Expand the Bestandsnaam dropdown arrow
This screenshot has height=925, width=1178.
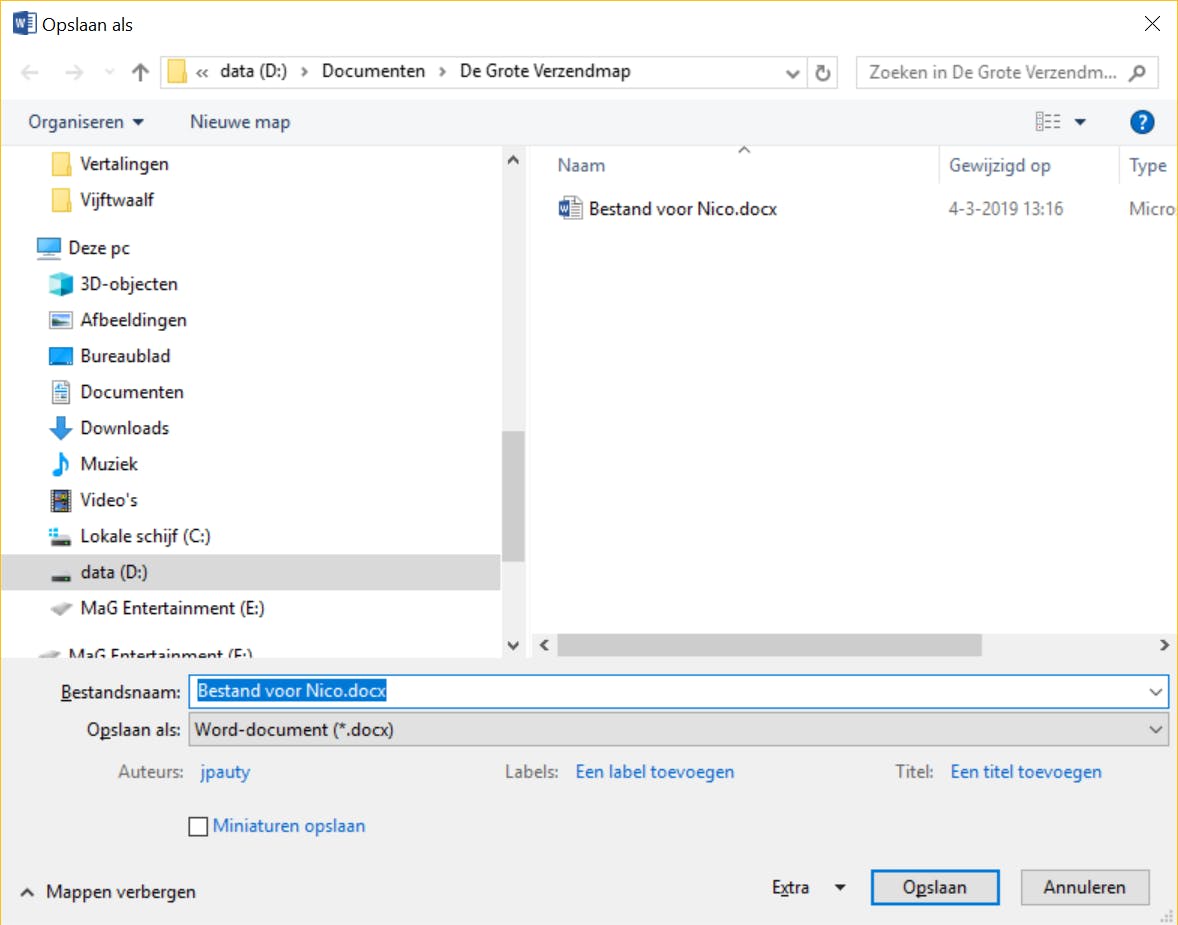tap(1155, 691)
